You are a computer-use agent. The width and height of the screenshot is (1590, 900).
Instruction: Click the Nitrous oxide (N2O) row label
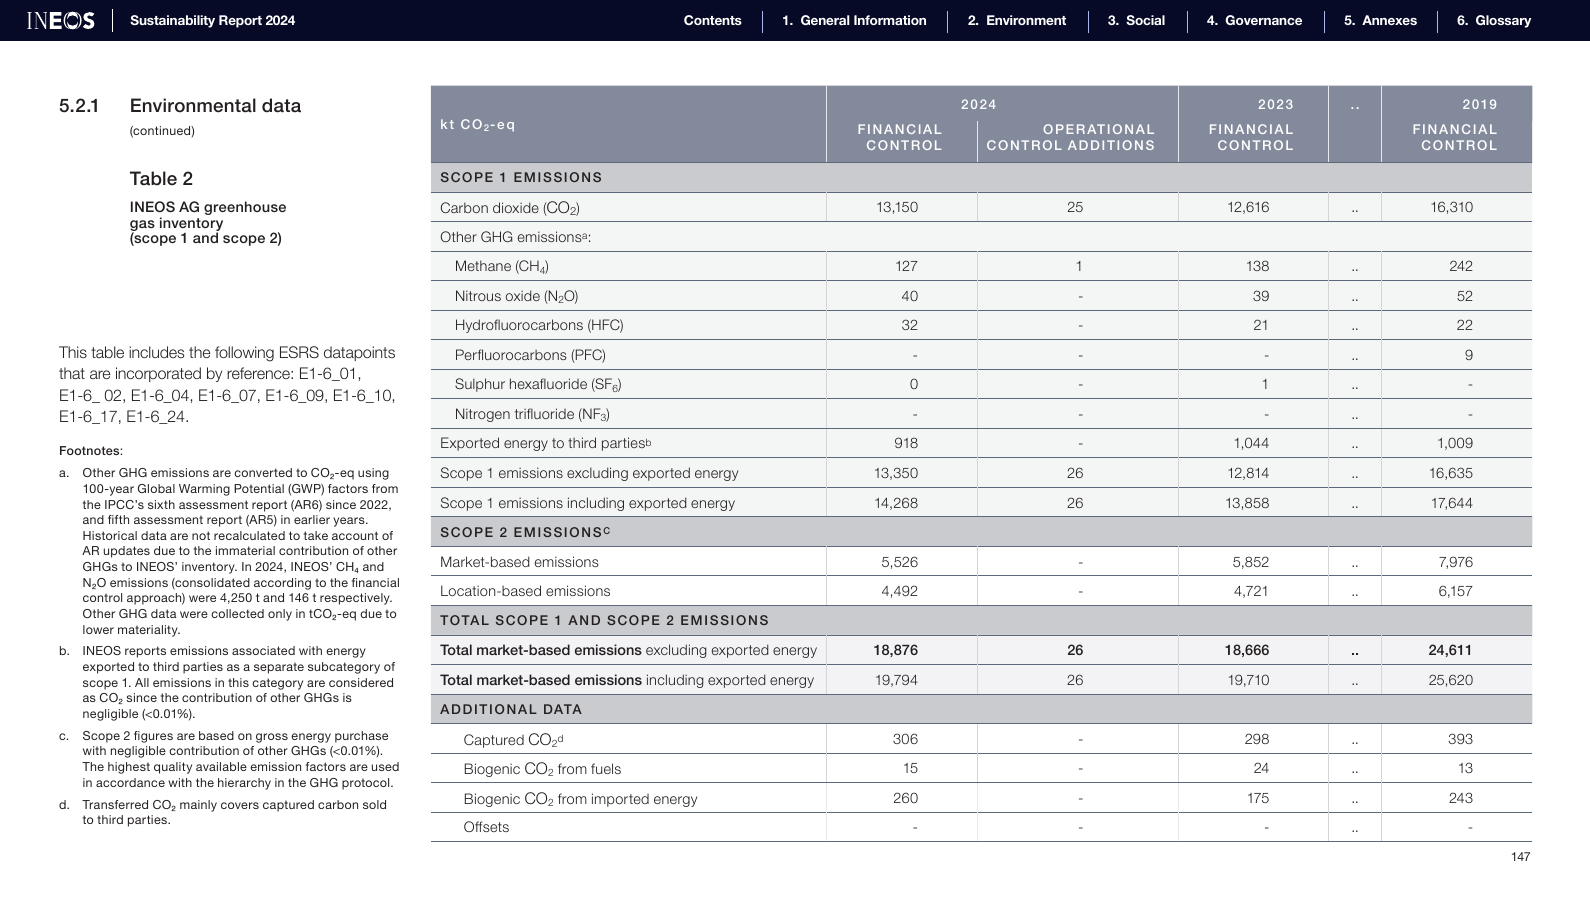click(516, 296)
